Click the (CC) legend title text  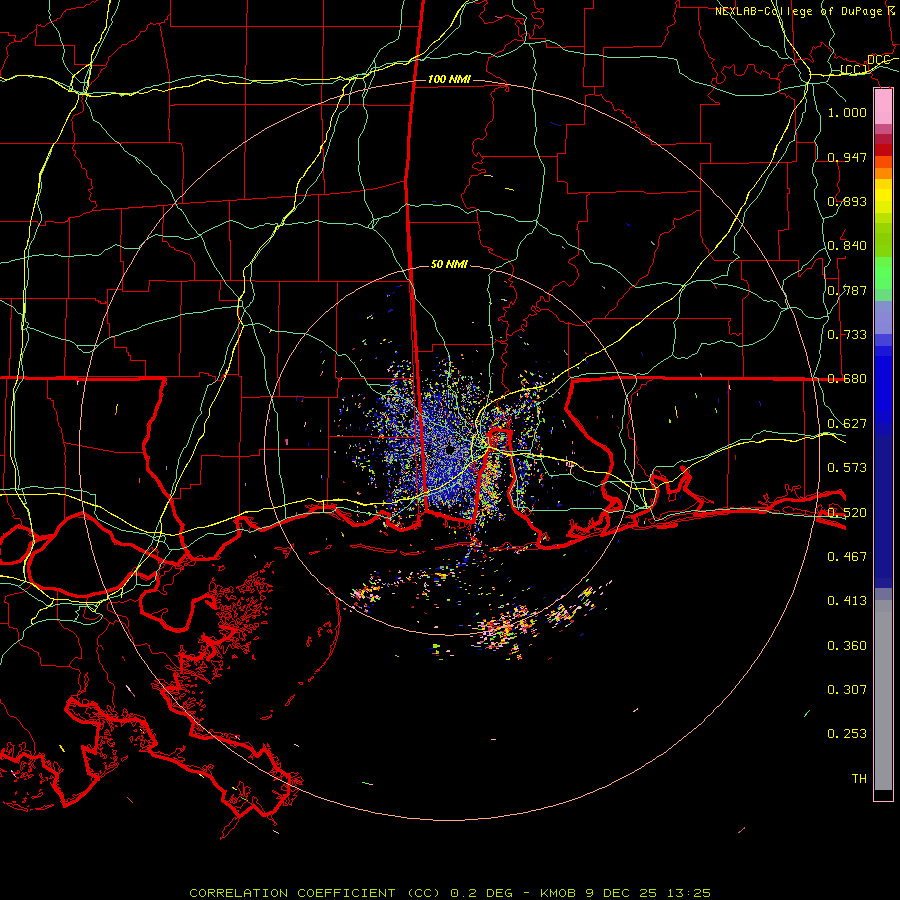pos(854,70)
